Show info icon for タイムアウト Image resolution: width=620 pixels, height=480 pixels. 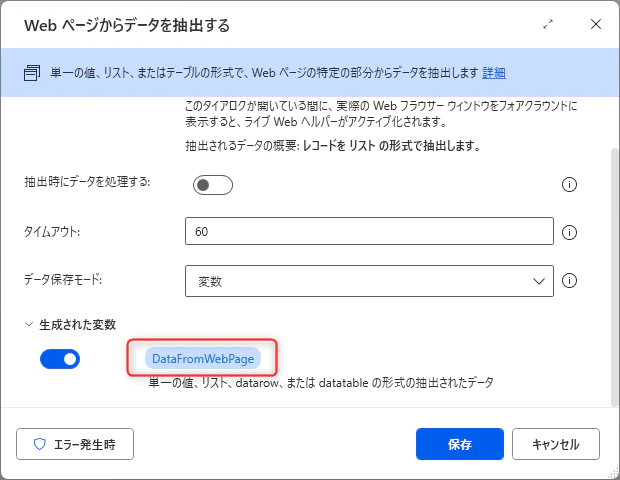(x=569, y=232)
